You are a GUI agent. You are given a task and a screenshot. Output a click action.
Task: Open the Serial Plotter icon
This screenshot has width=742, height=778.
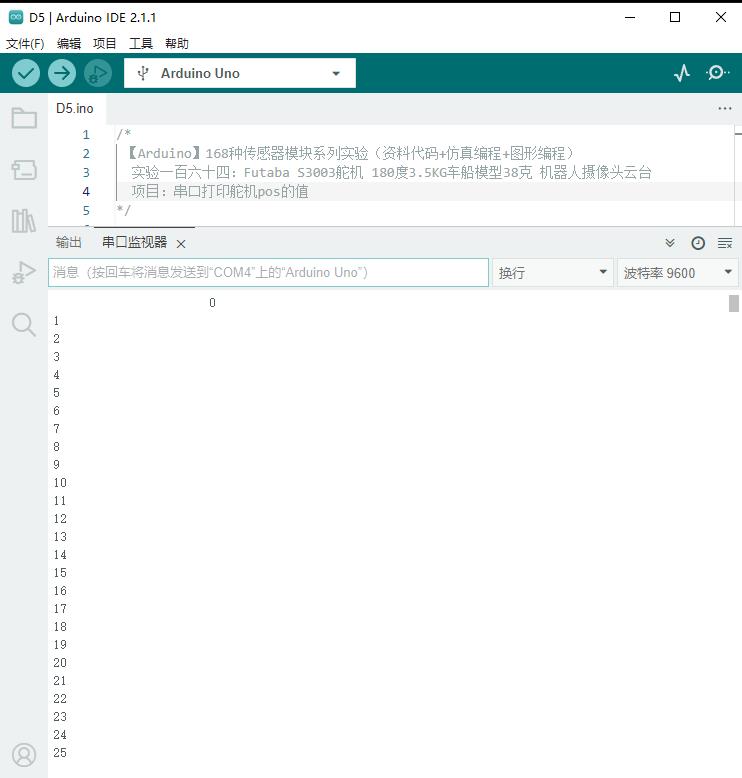tap(682, 73)
